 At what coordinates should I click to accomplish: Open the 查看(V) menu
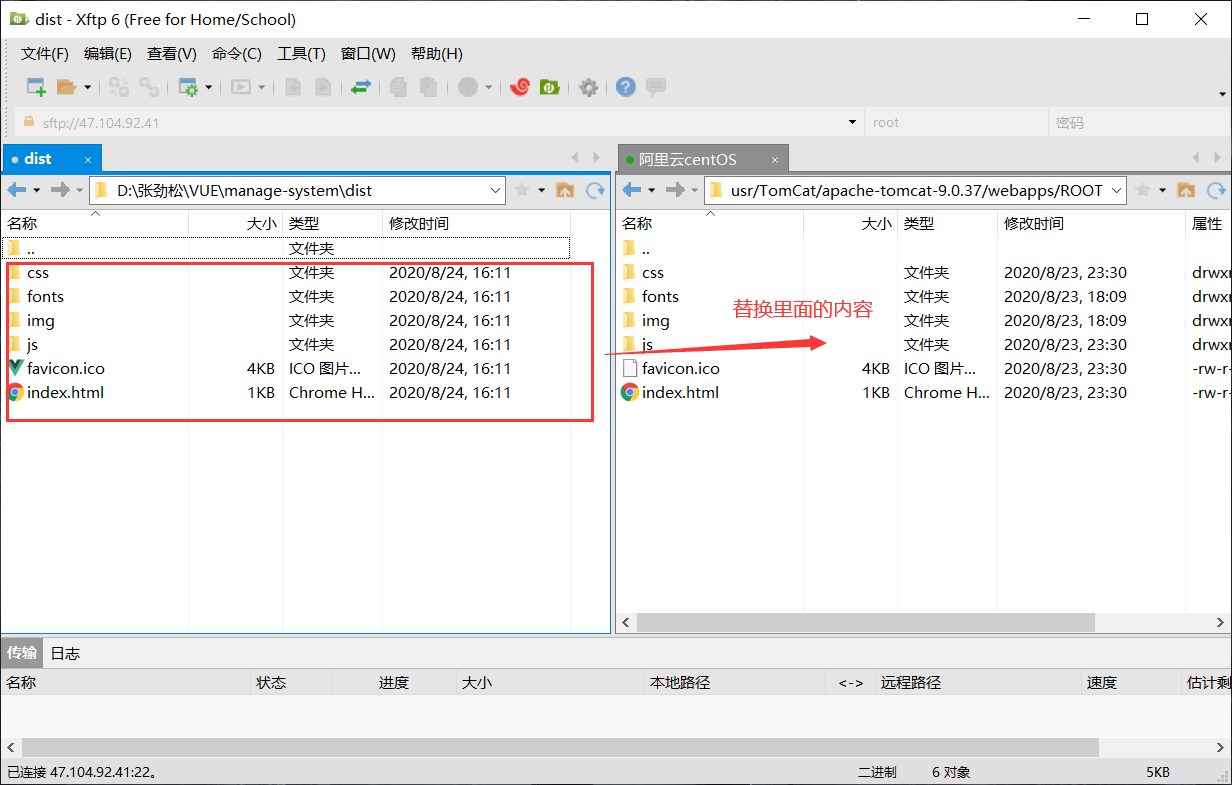tap(172, 54)
